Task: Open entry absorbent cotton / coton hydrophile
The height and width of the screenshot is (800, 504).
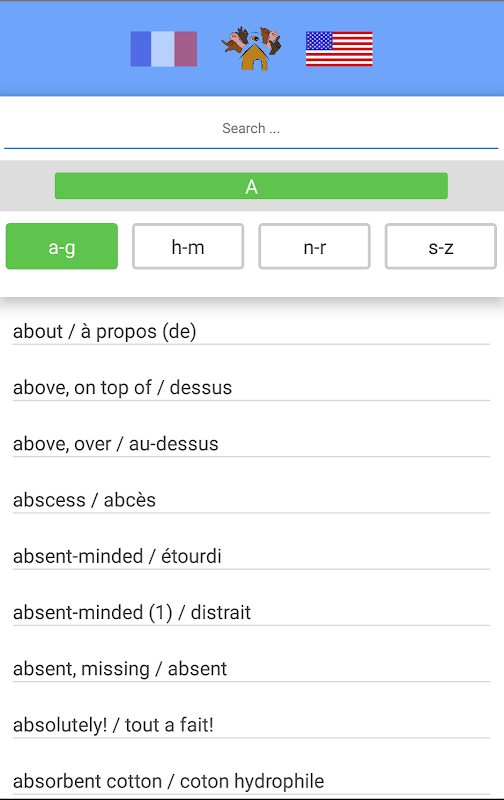Action: pos(251,782)
